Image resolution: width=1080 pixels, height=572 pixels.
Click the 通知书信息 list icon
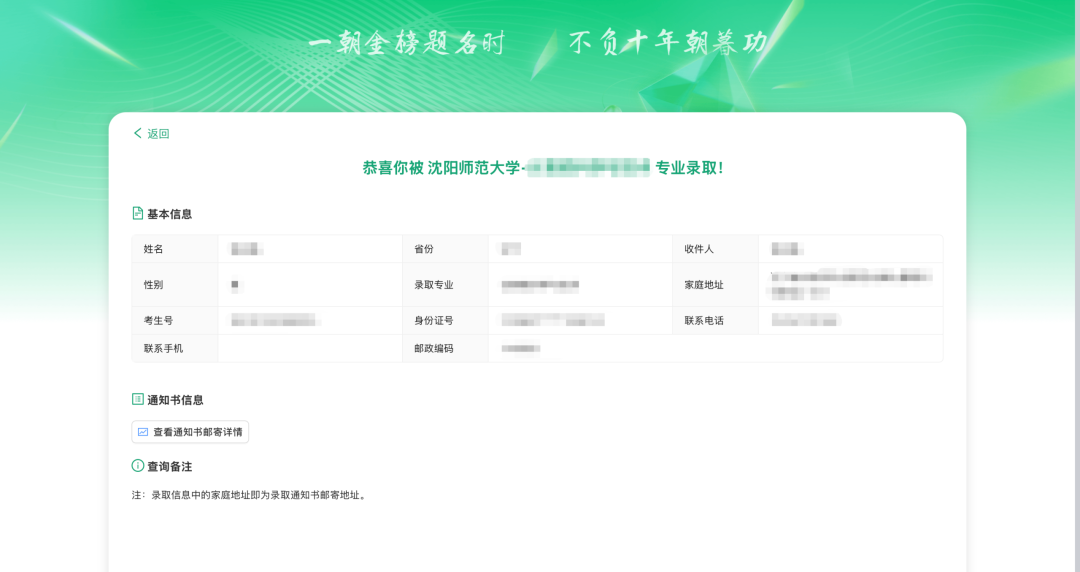pyautogui.click(x=138, y=399)
